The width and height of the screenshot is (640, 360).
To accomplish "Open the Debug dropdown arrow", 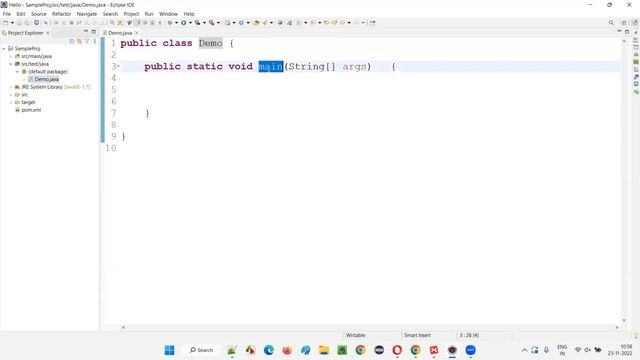I will point(176,23).
